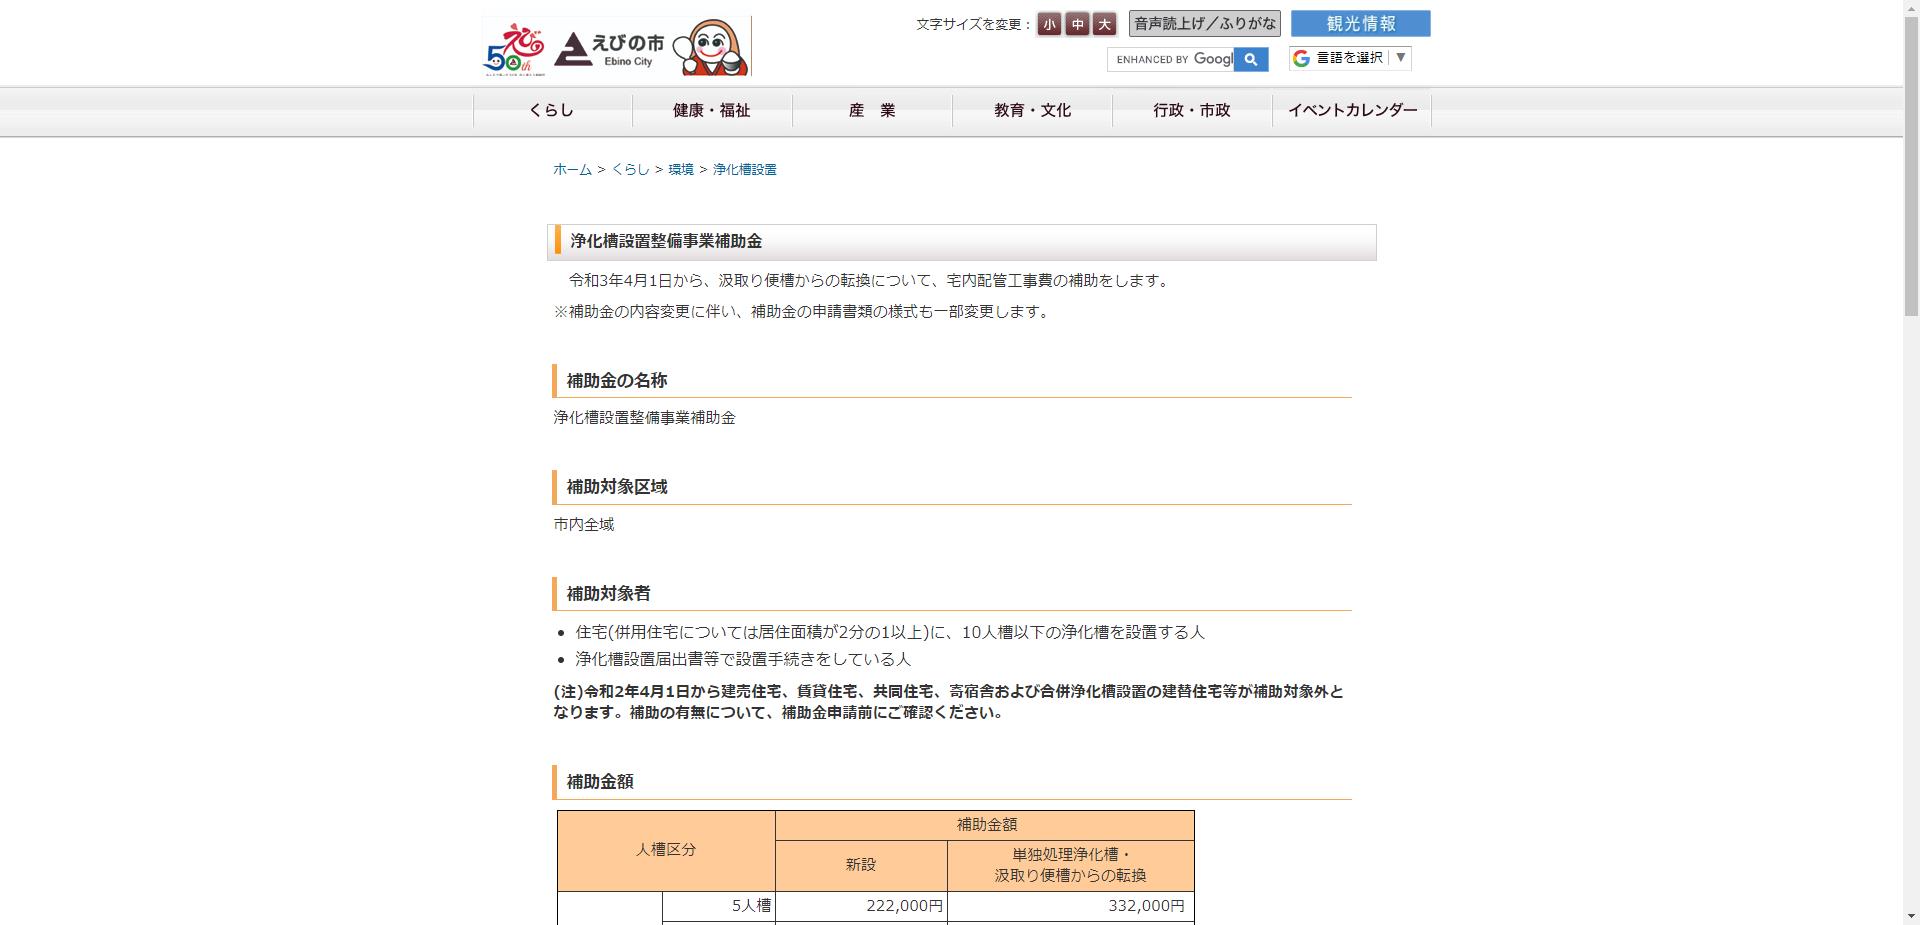Activate the 音声読上げ／ふりがな toggle
This screenshot has height=925, width=1920.
1204,23
